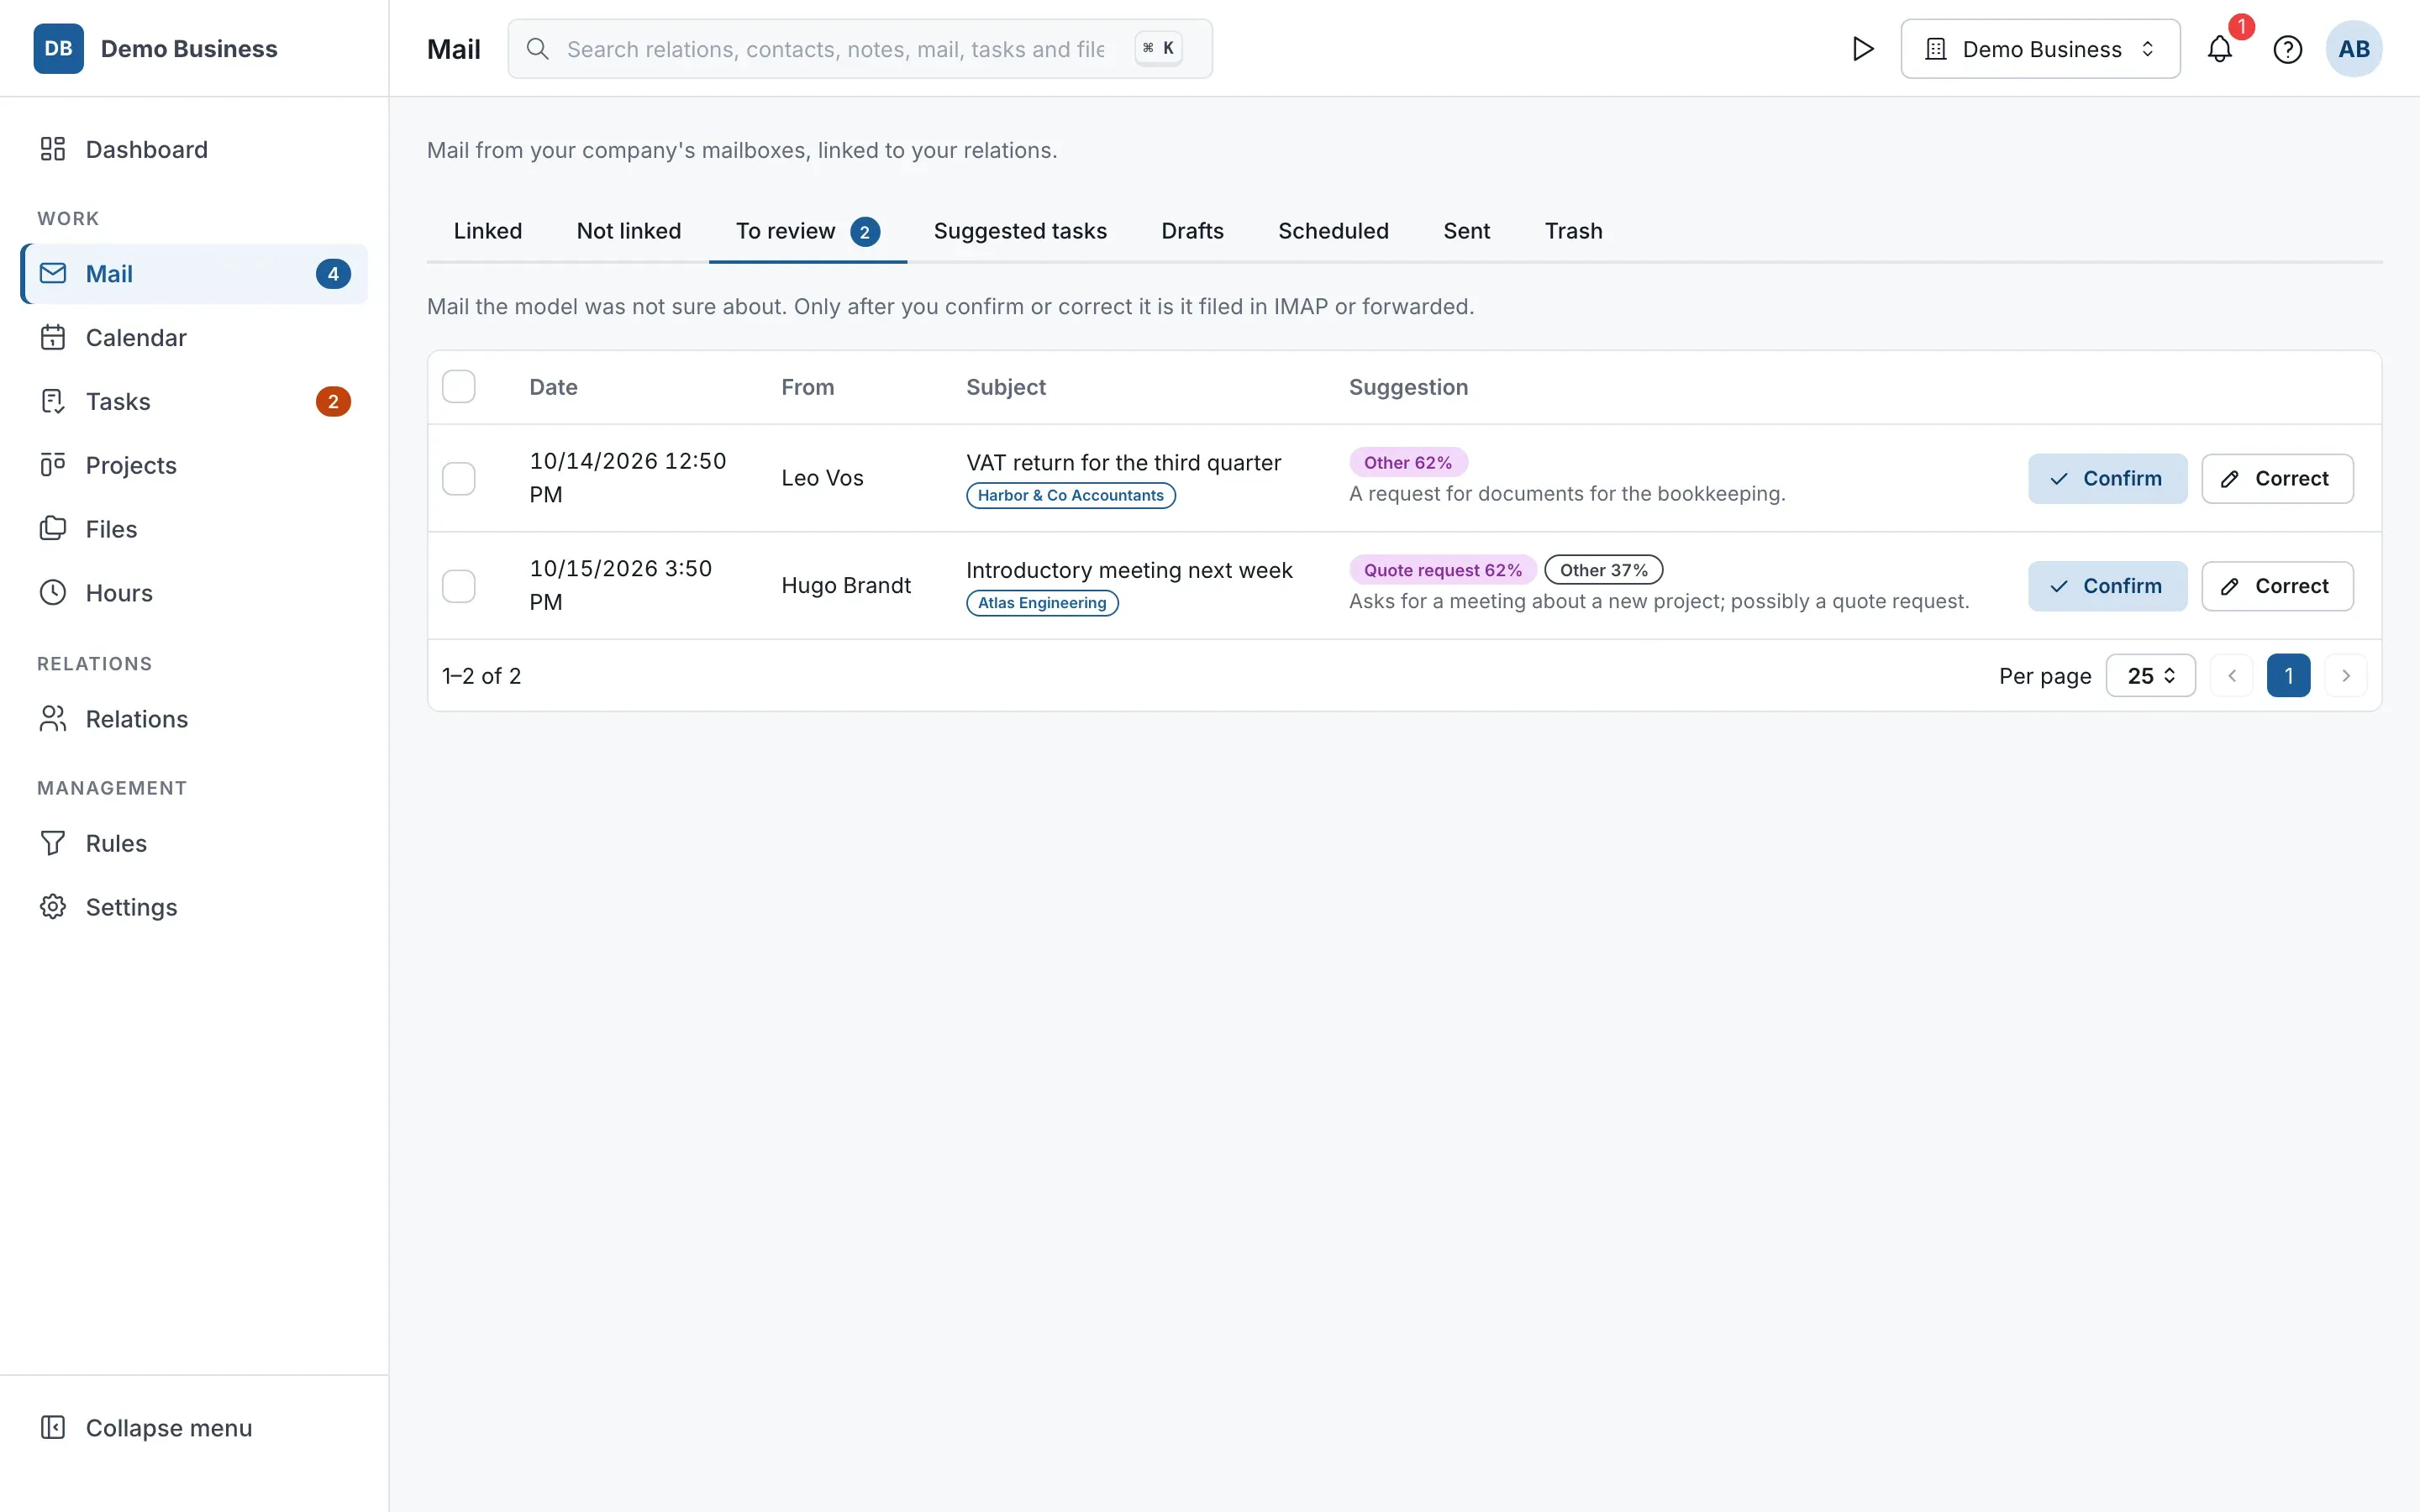Click the Quote request 62% badge
2420x1512 pixels.
(1442, 570)
